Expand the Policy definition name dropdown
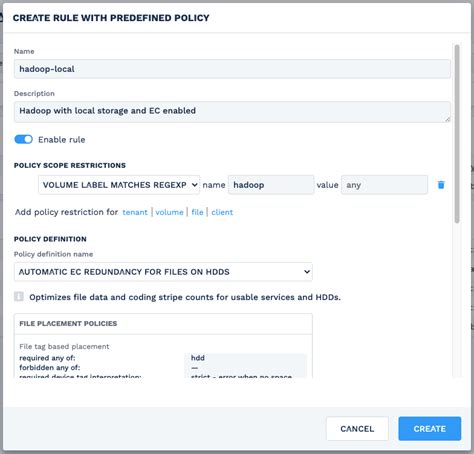The height and width of the screenshot is (454, 474). pos(163,272)
